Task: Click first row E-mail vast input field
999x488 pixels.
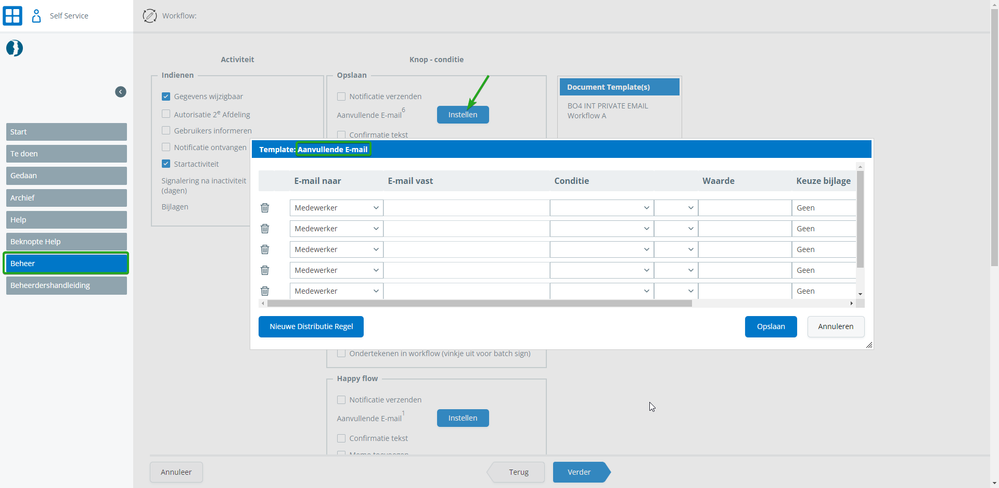Action: (466, 208)
